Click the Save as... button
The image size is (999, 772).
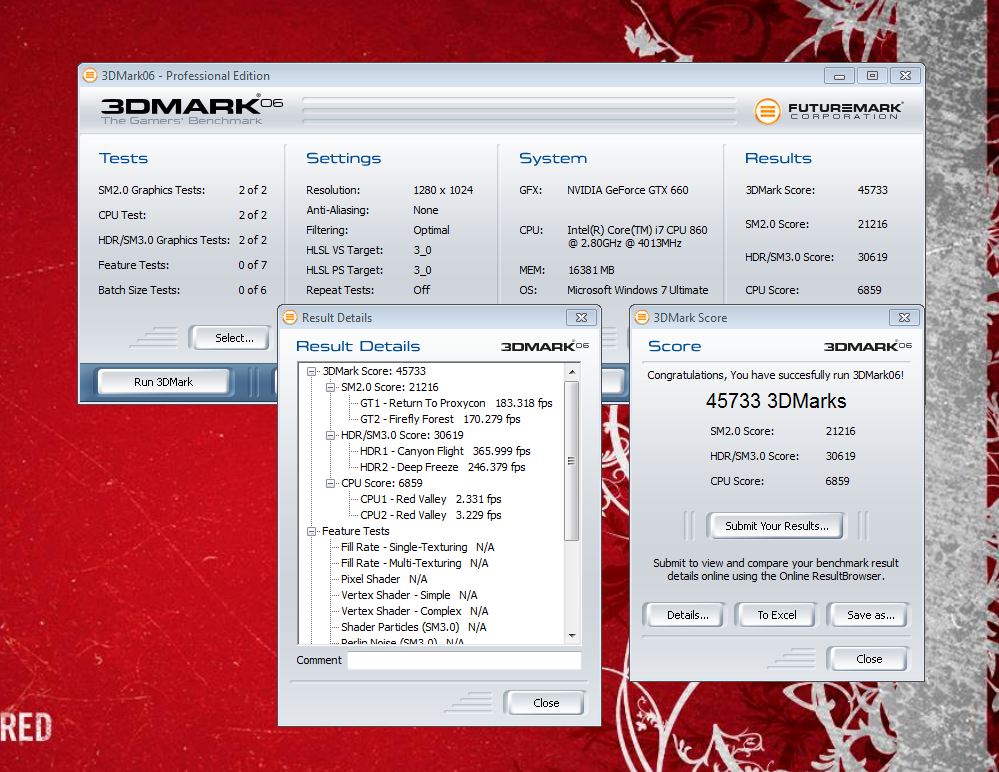pos(870,615)
